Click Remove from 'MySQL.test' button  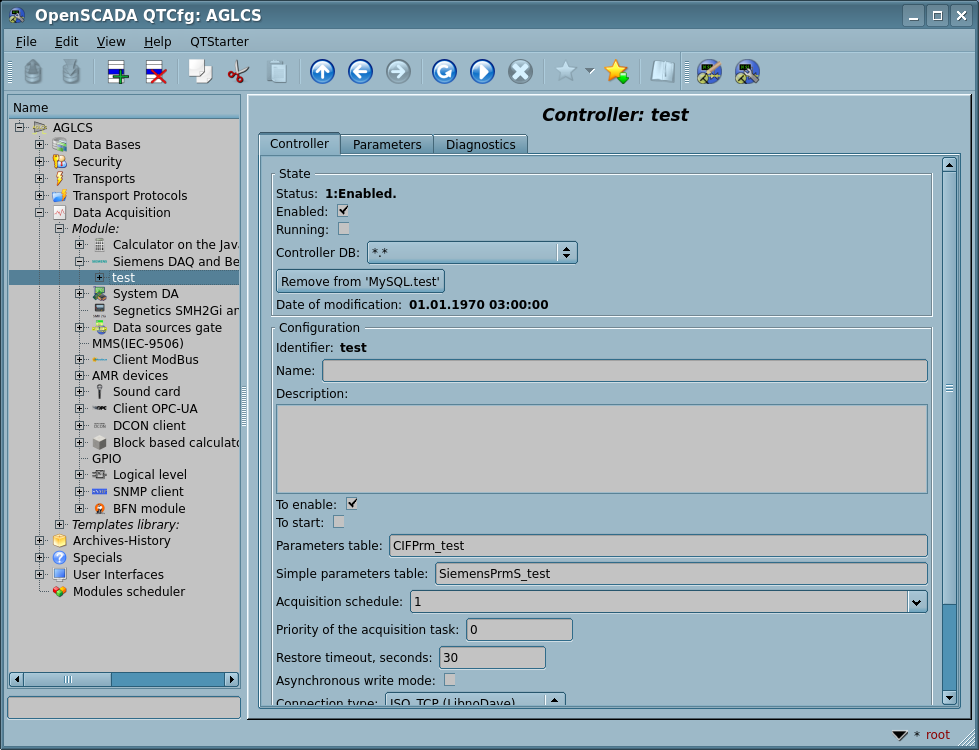click(x=360, y=282)
